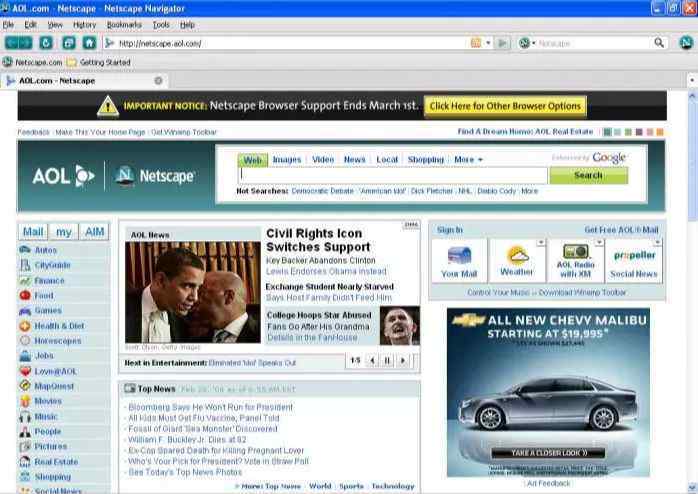
Task: Open the History menu
Action: click(x=85, y=25)
